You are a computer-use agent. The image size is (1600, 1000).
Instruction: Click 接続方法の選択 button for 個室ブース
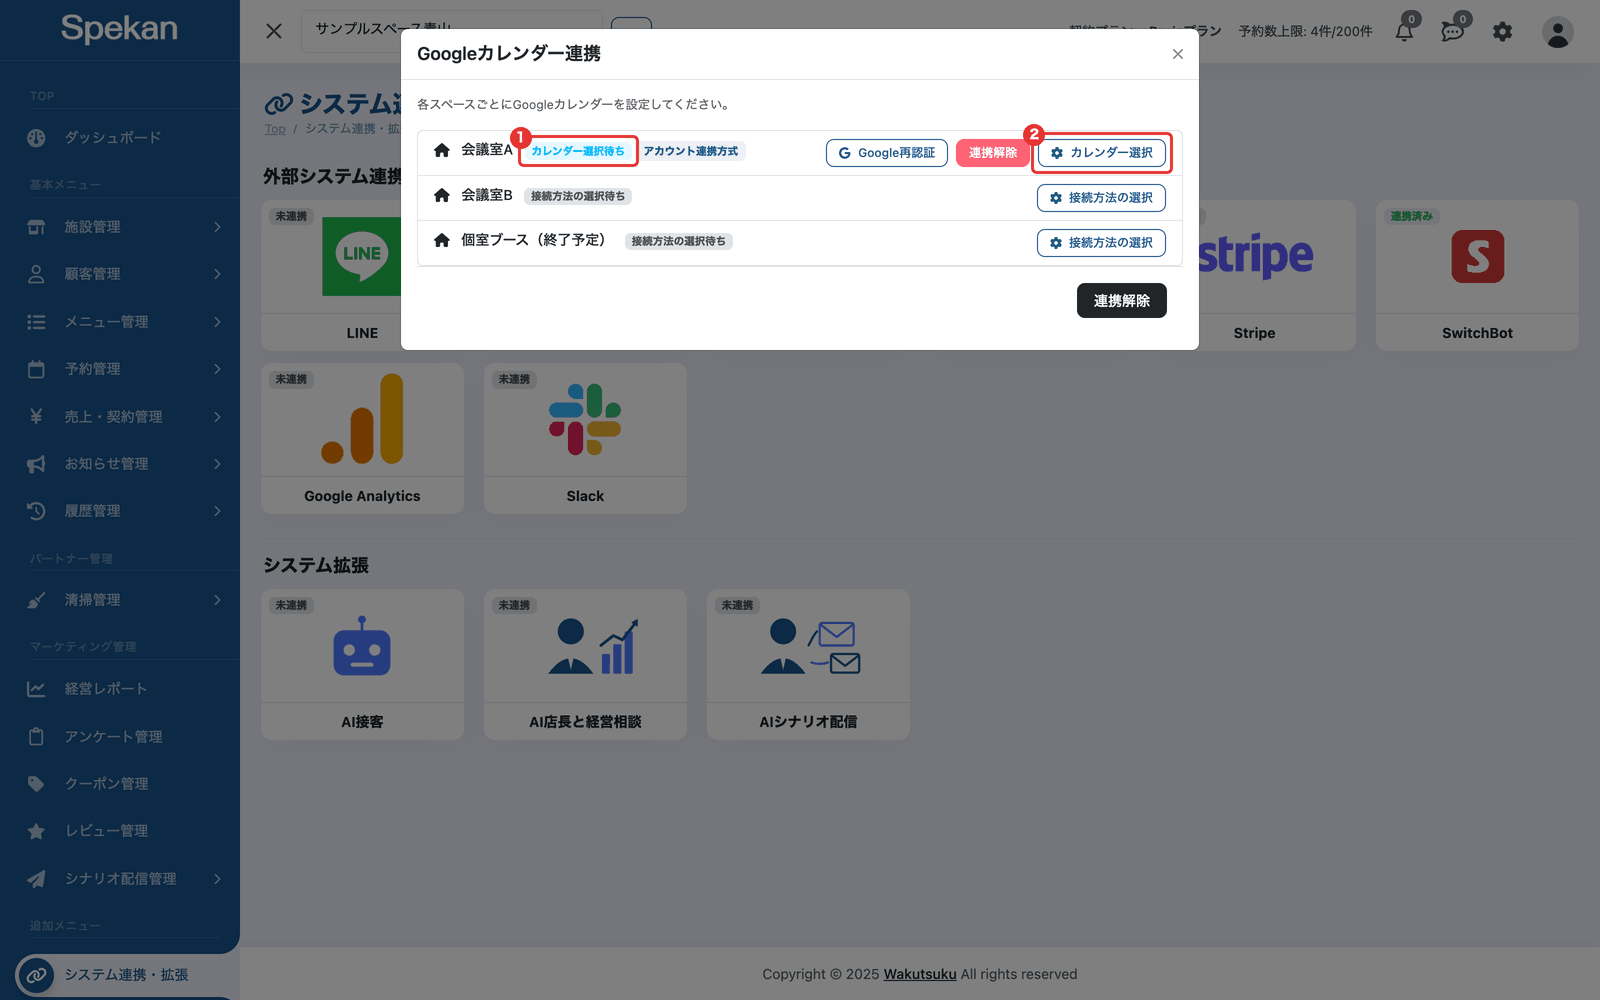(1101, 243)
